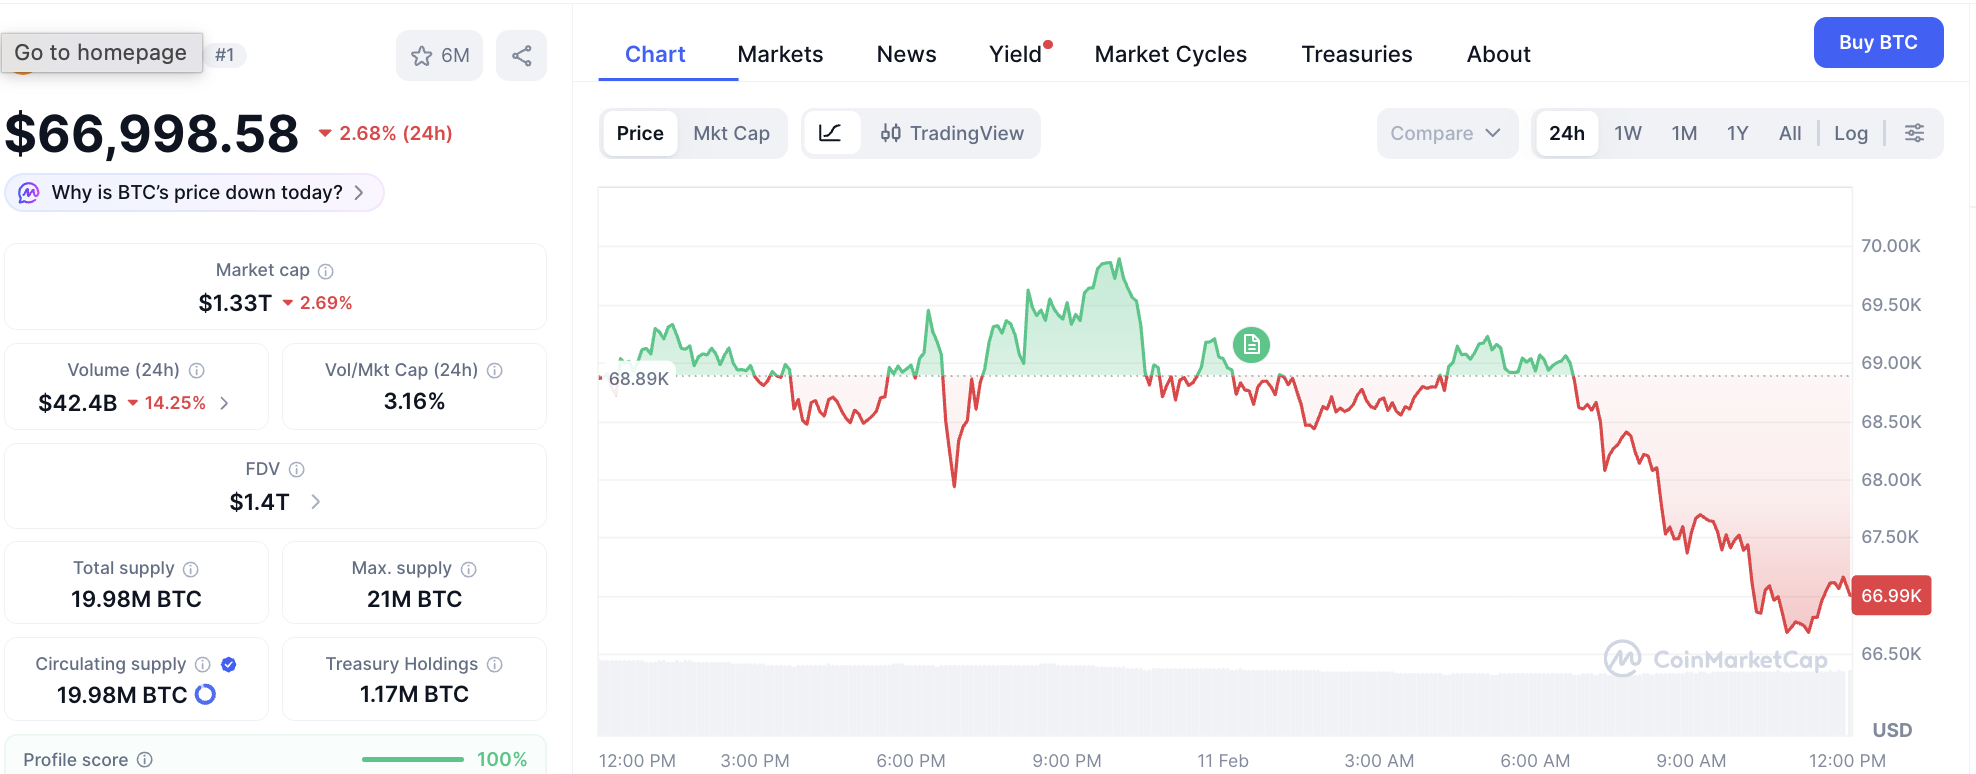Click the green news document marker on chart
Screen dimensions: 1976x774
[1251, 345]
